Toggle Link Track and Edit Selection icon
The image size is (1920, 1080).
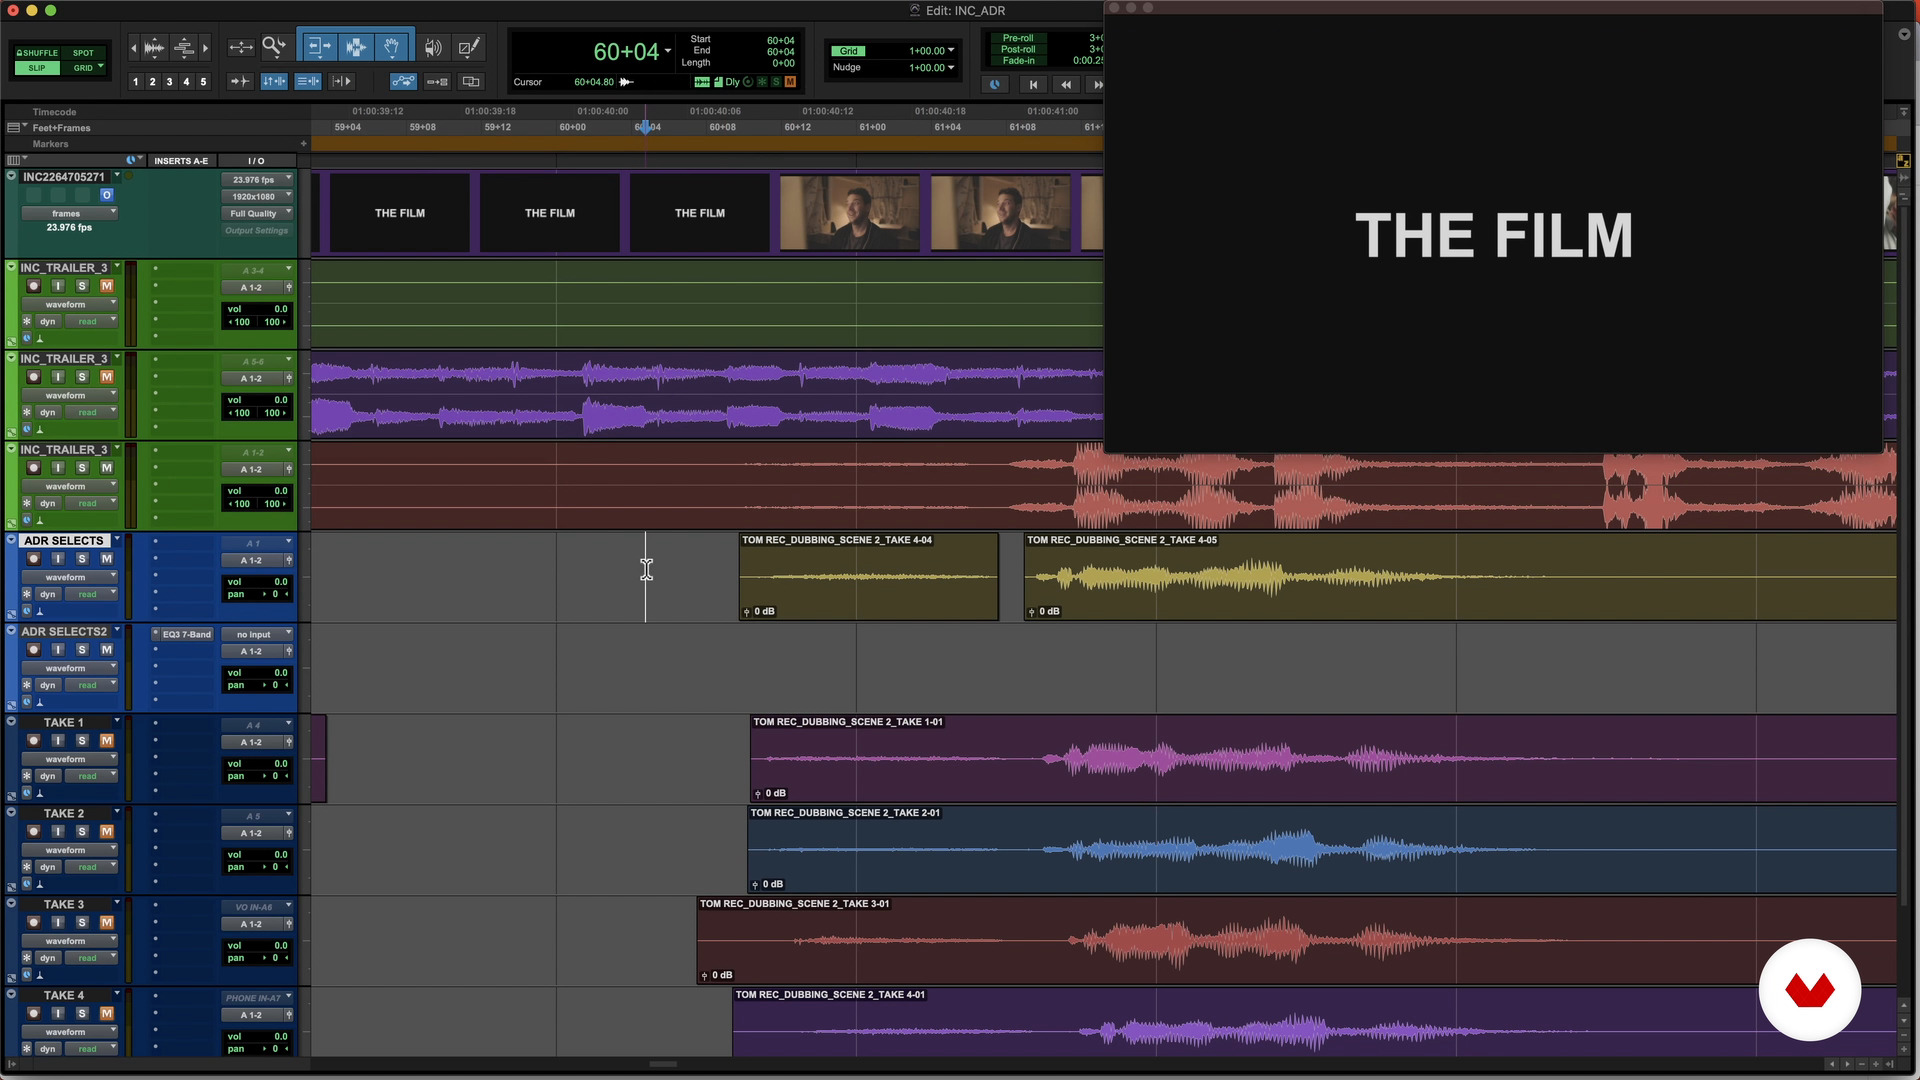[308, 82]
